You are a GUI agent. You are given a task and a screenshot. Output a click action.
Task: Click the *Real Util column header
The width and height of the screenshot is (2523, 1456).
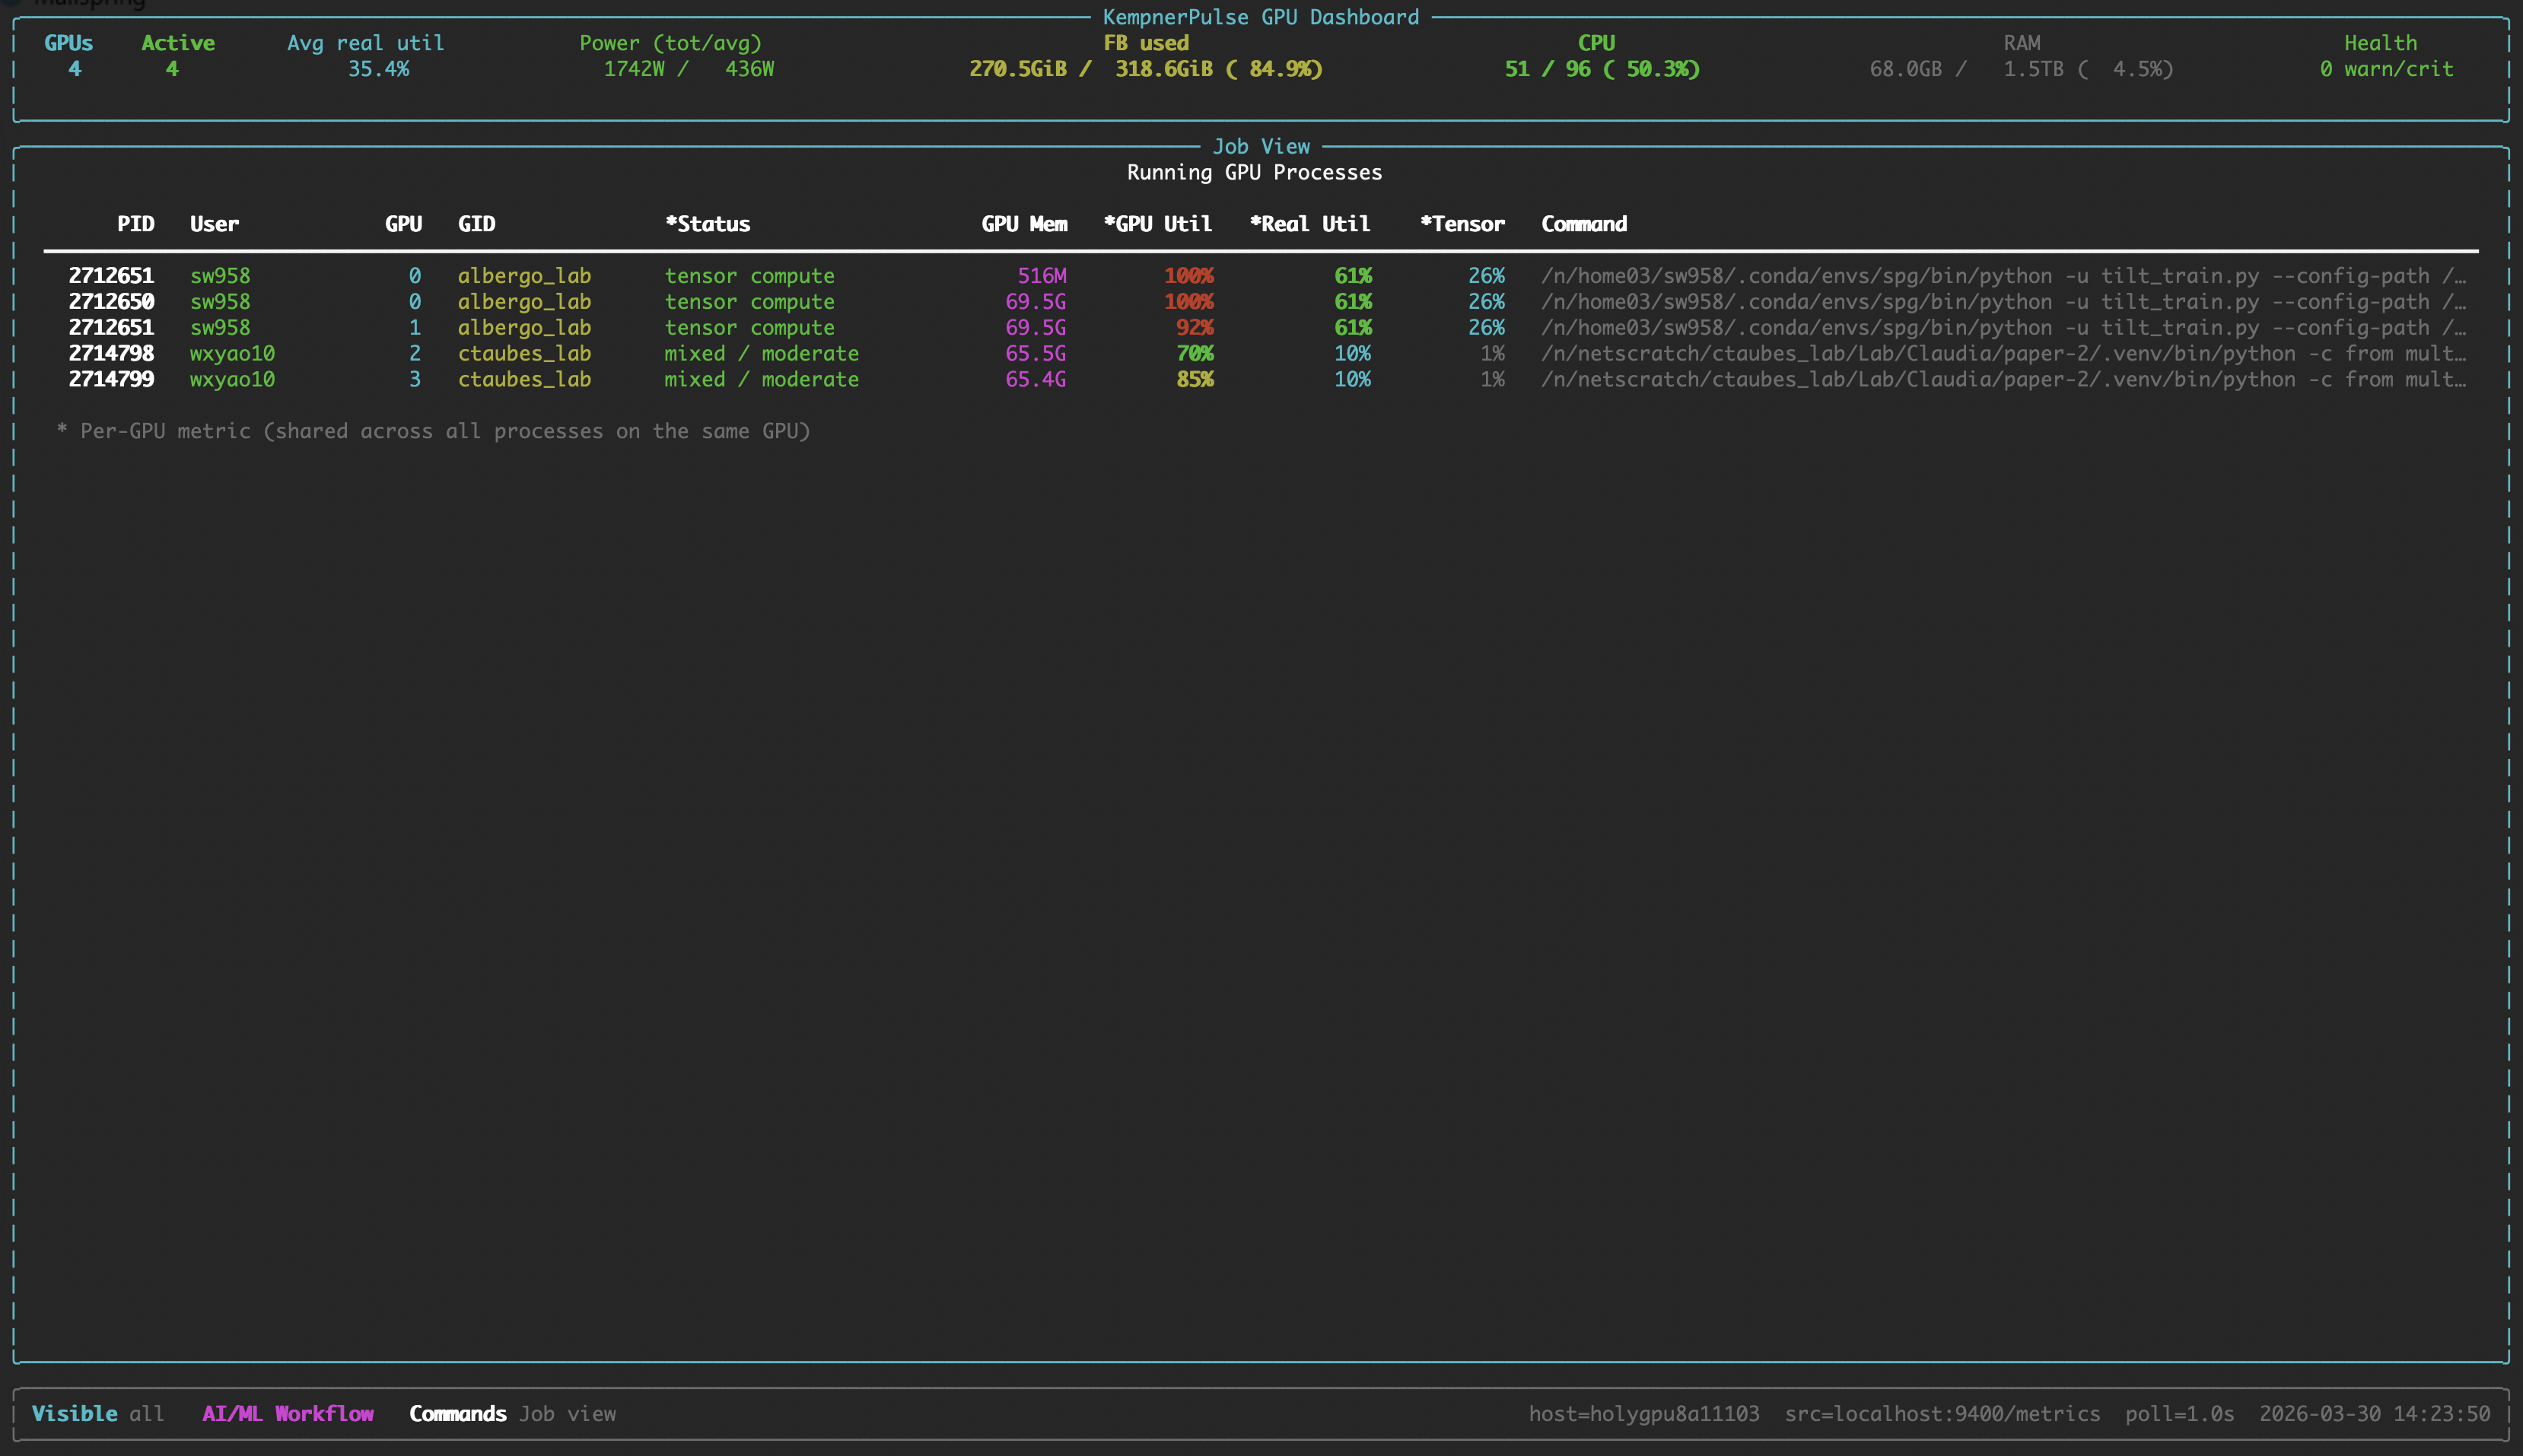[x=1309, y=224]
